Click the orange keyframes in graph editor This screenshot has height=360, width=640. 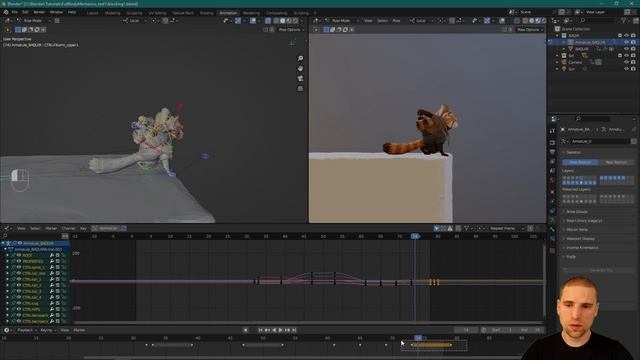pos(434,282)
